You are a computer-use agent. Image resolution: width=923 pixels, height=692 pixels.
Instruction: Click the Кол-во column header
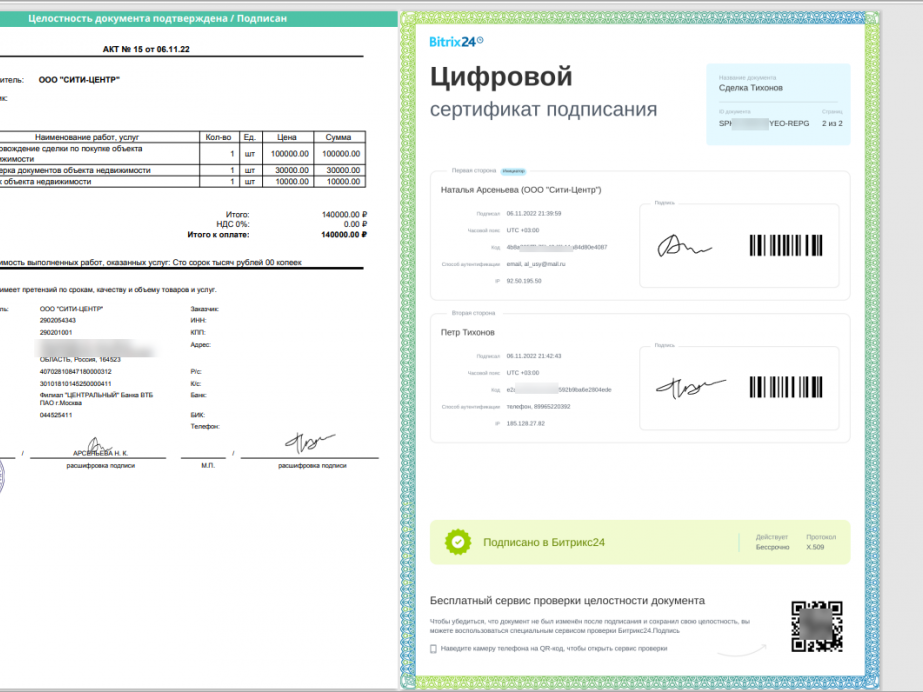pos(218,137)
